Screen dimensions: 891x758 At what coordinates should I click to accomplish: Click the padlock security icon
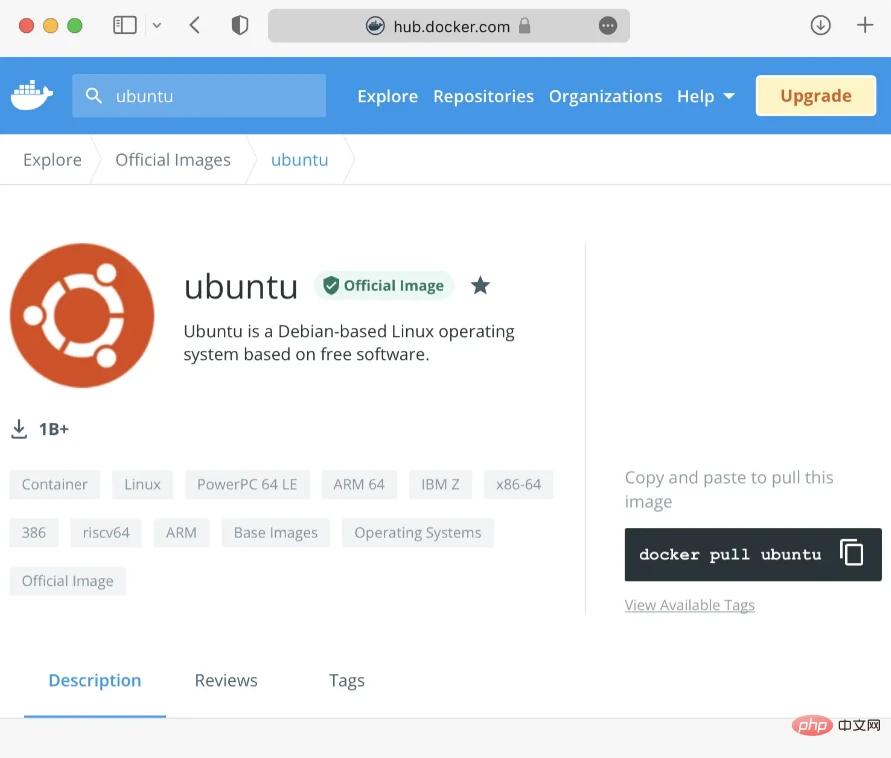point(524,26)
